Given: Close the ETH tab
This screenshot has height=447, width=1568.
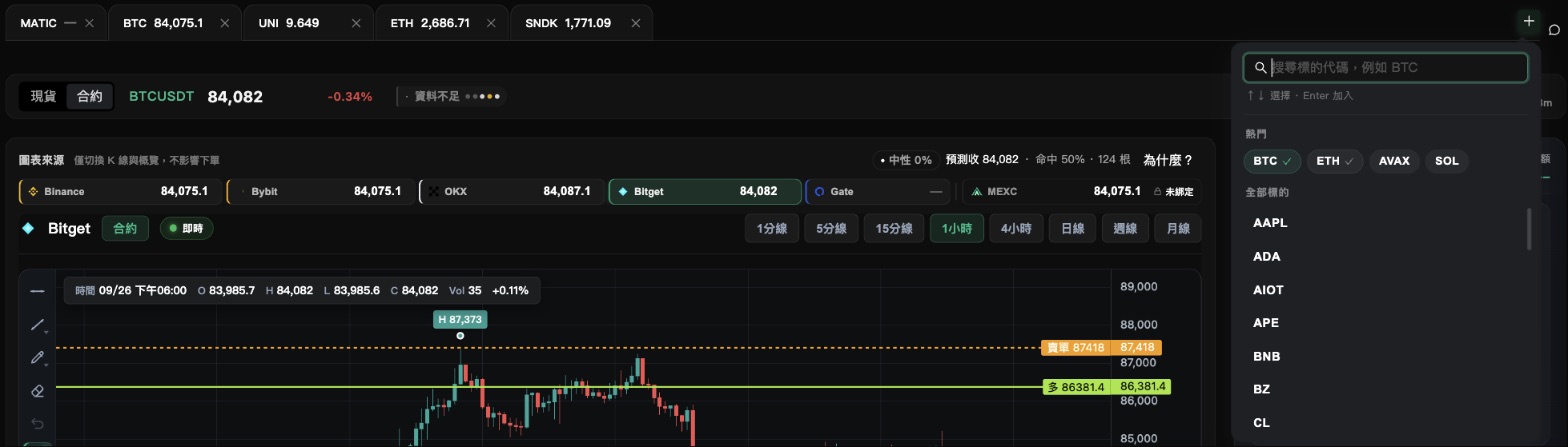Looking at the screenshot, I should (x=492, y=23).
